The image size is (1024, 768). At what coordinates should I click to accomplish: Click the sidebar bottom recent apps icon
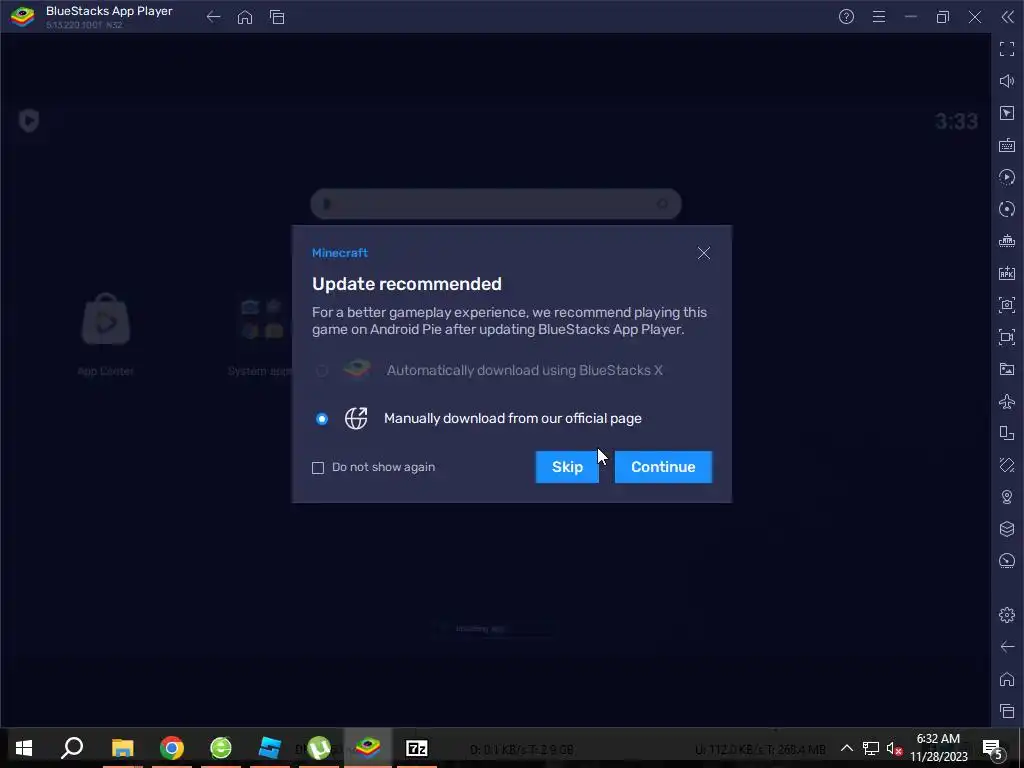point(1007,711)
